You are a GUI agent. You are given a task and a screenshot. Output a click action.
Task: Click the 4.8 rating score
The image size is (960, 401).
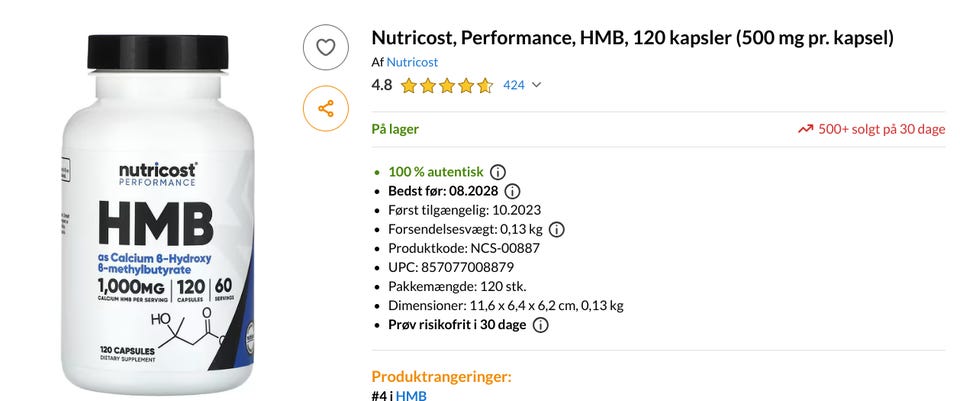pyautogui.click(x=381, y=85)
